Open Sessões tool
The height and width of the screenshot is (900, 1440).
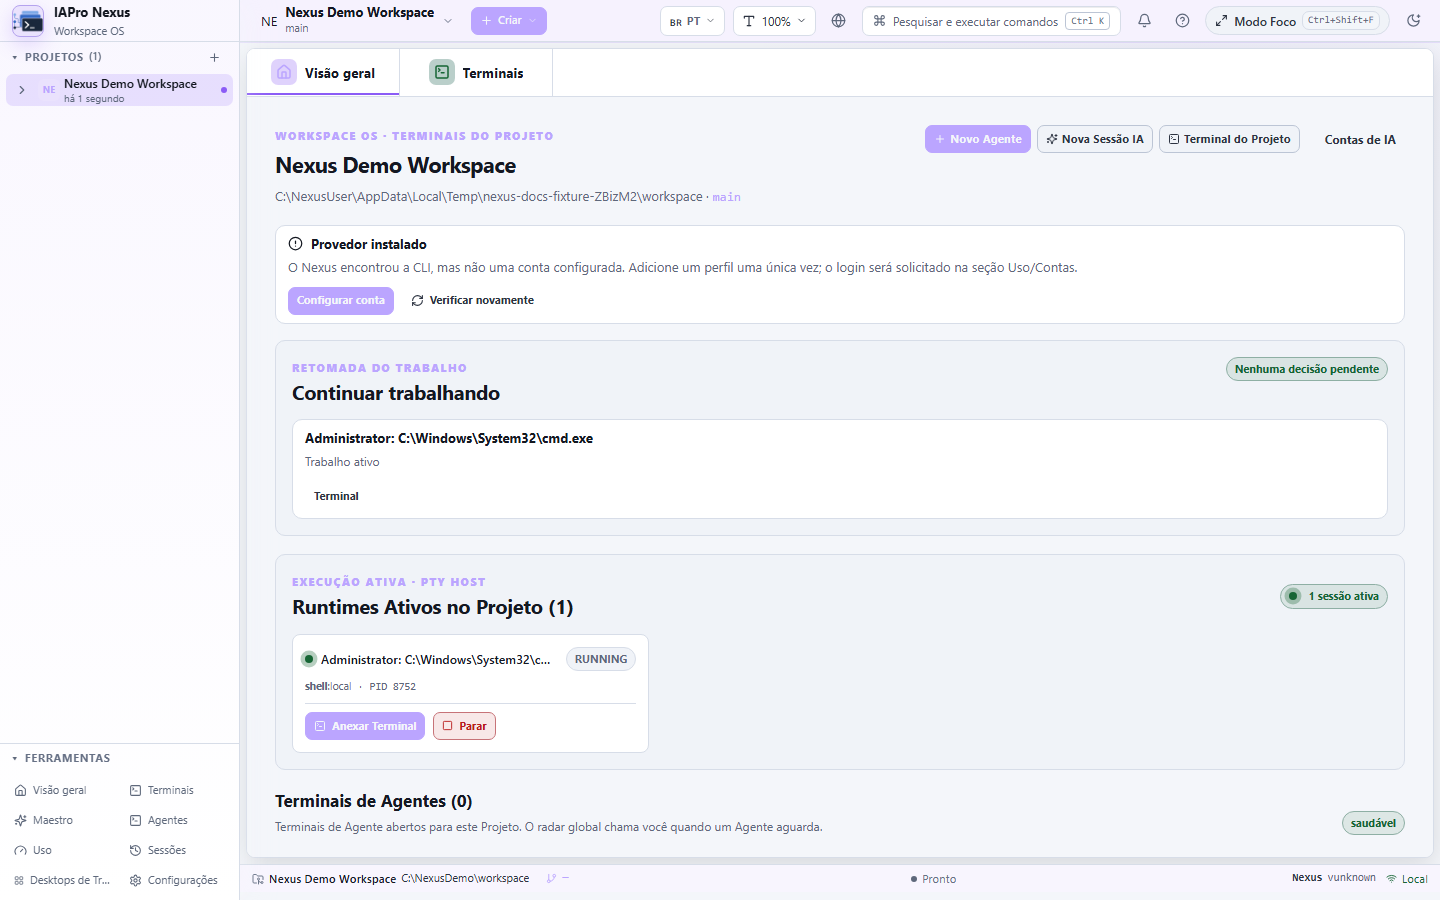158,850
